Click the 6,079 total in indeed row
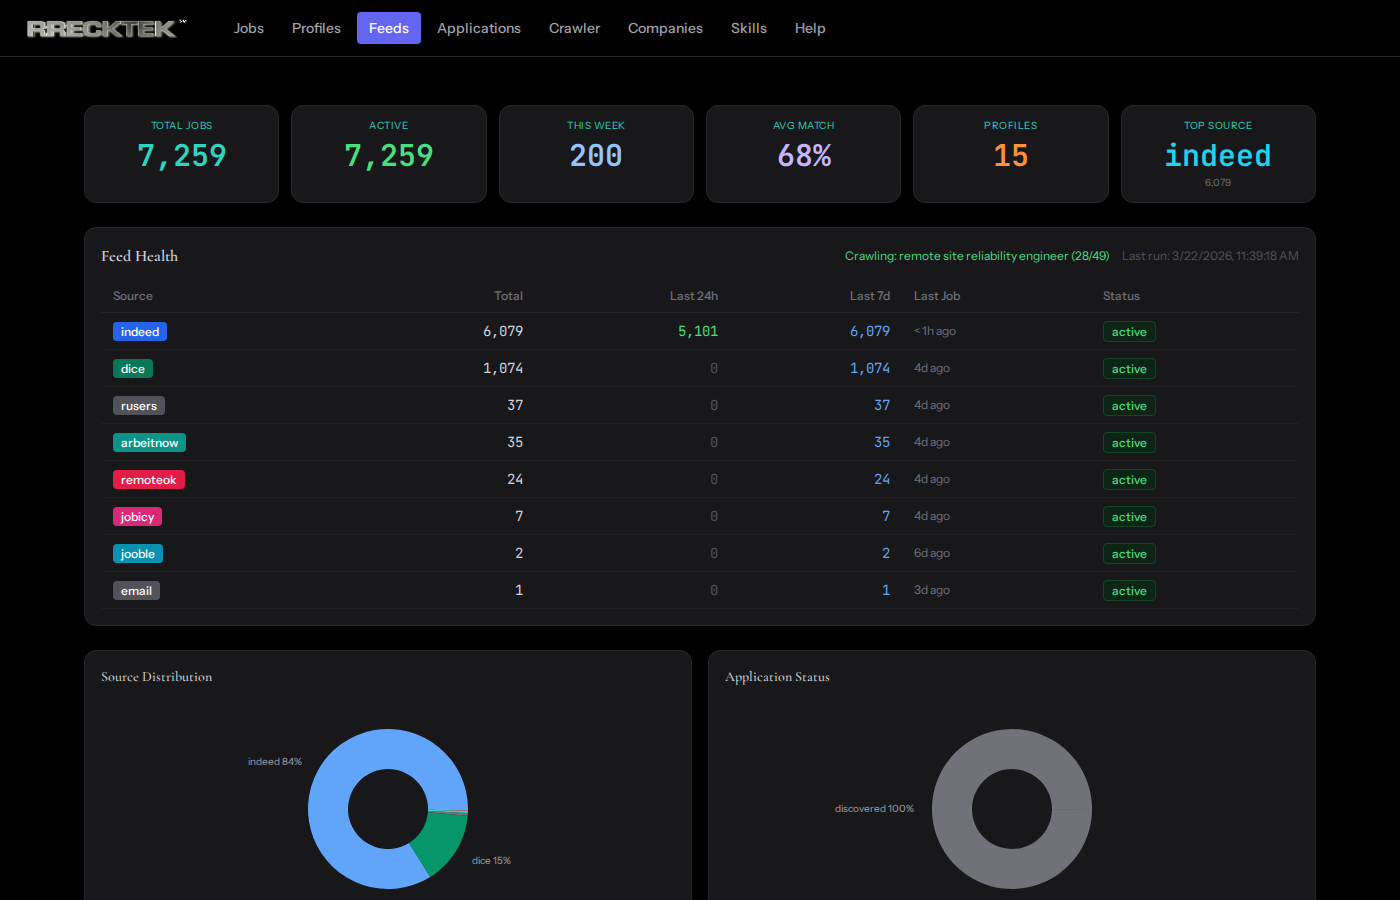 pos(503,331)
